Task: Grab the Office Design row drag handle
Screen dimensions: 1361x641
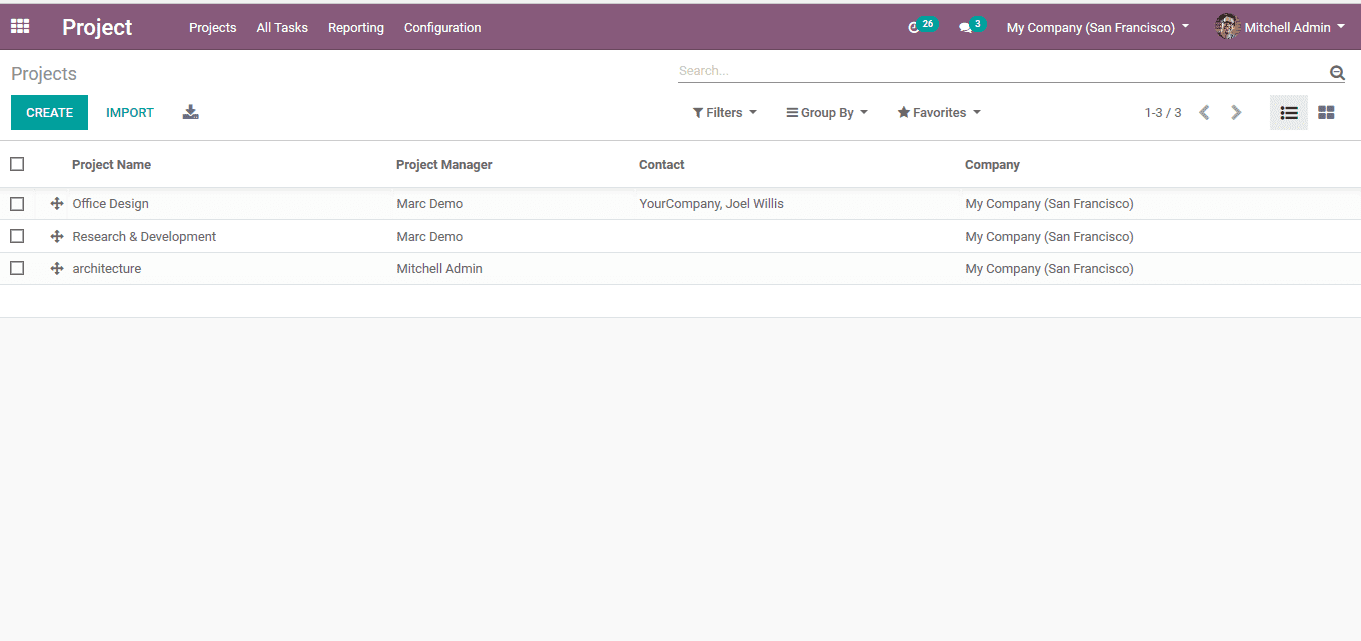Action: [57, 204]
